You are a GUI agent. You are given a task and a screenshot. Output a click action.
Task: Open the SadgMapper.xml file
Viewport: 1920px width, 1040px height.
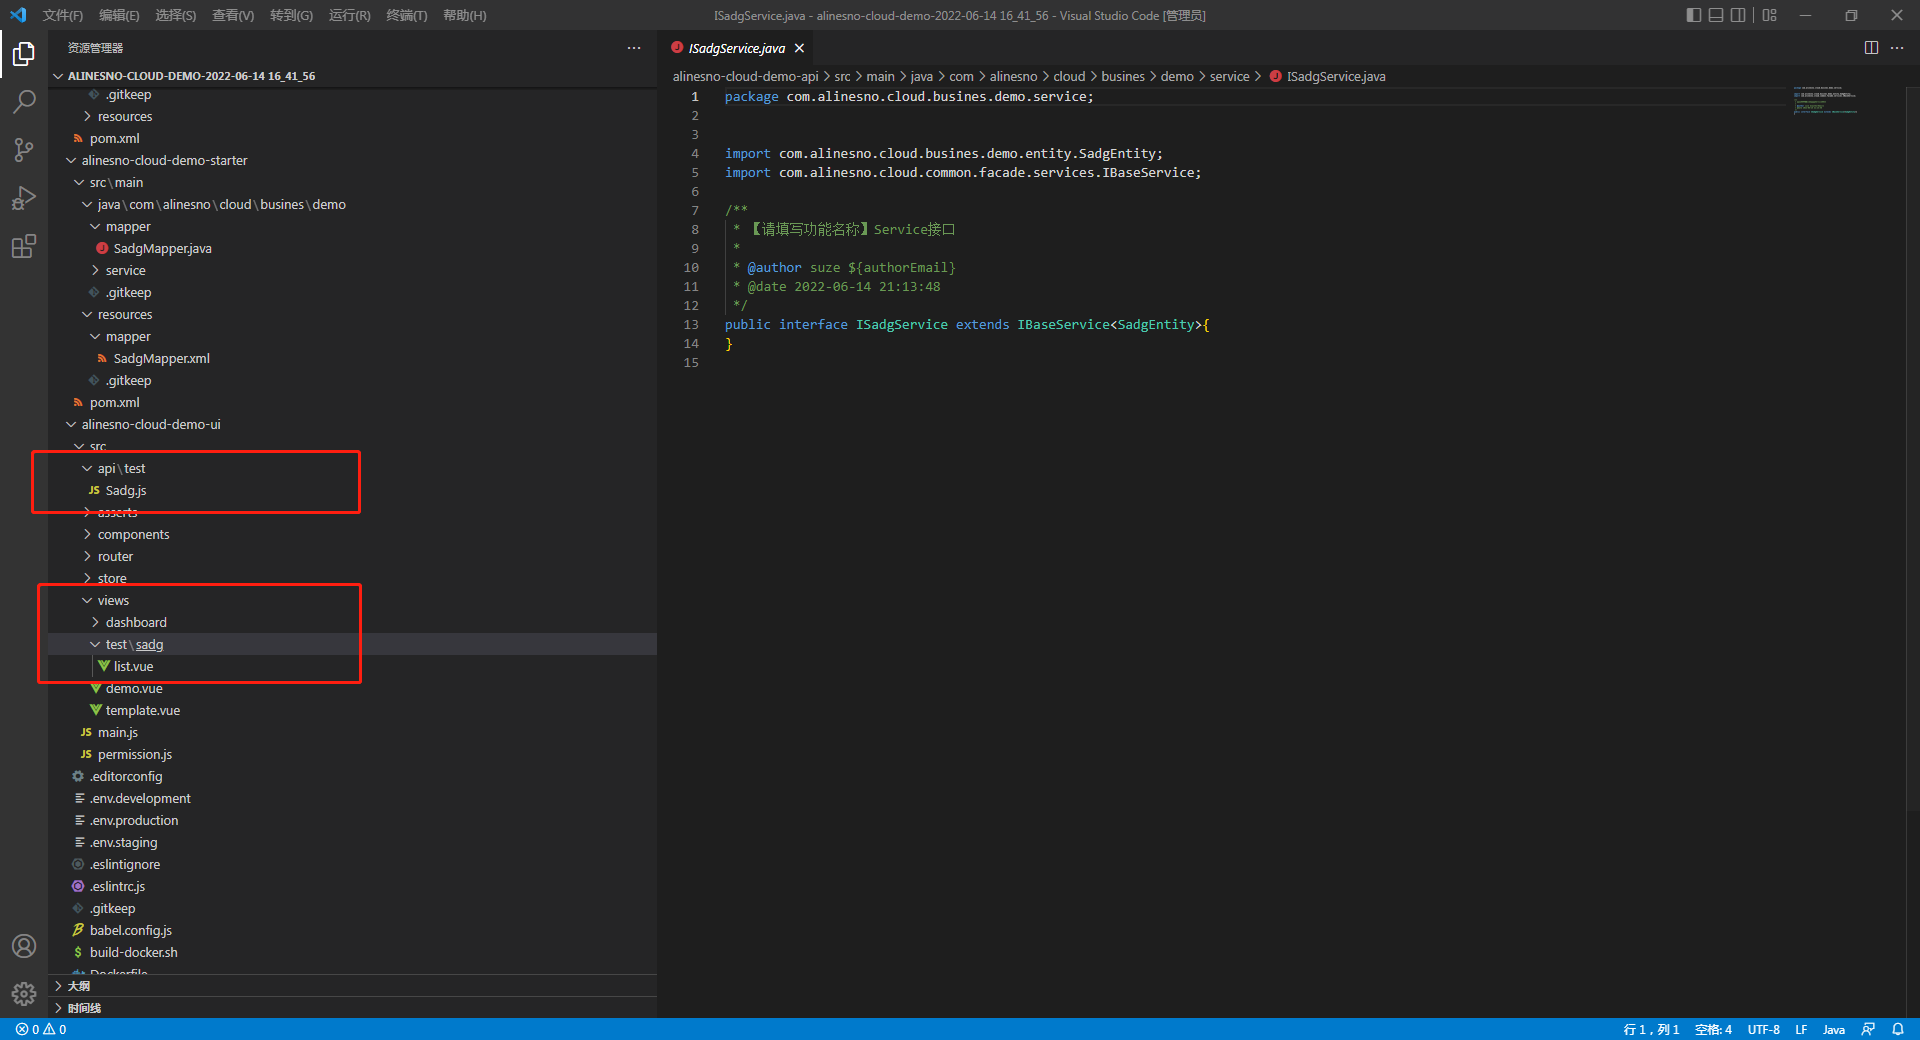click(x=161, y=359)
